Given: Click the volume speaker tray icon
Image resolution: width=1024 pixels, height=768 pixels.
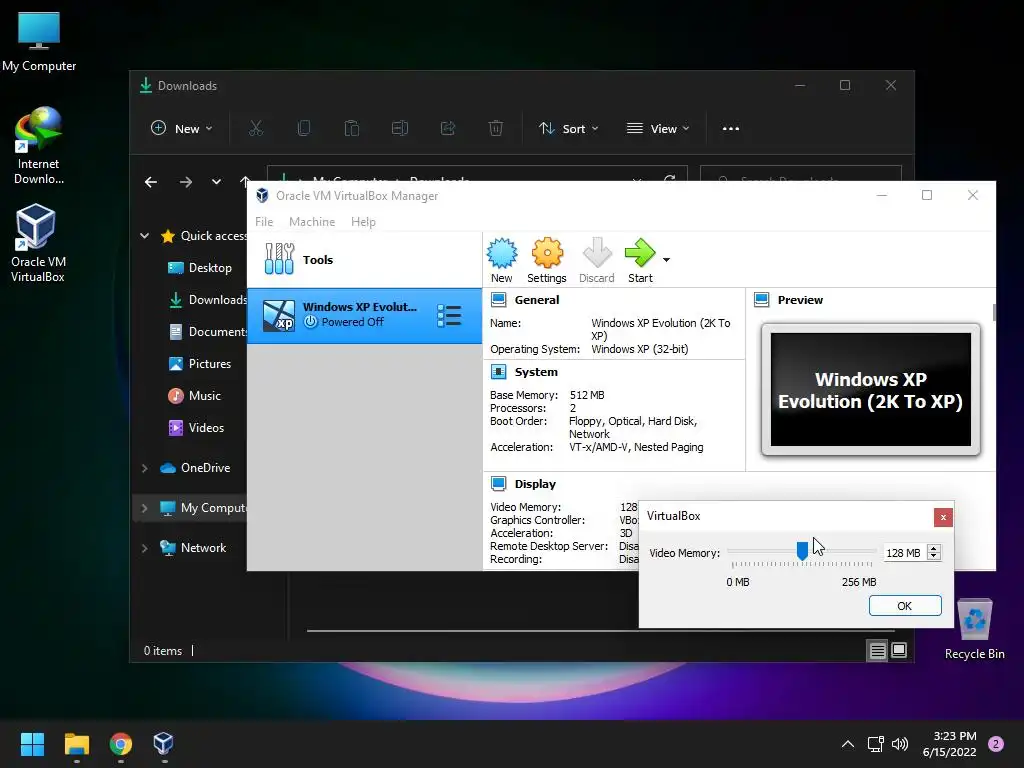Looking at the screenshot, I should pos(900,744).
